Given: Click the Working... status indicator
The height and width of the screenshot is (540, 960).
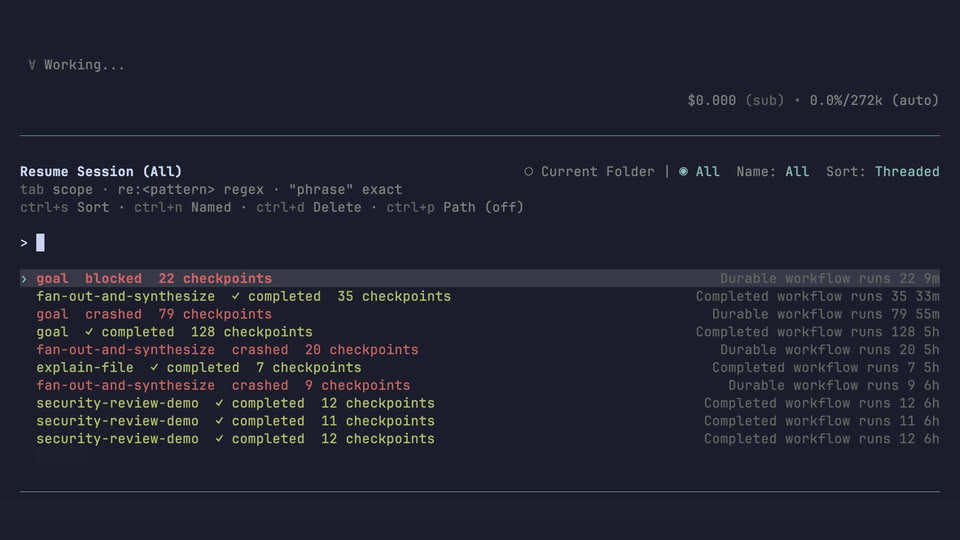Looking at the screenshot, I should [77, 65].
